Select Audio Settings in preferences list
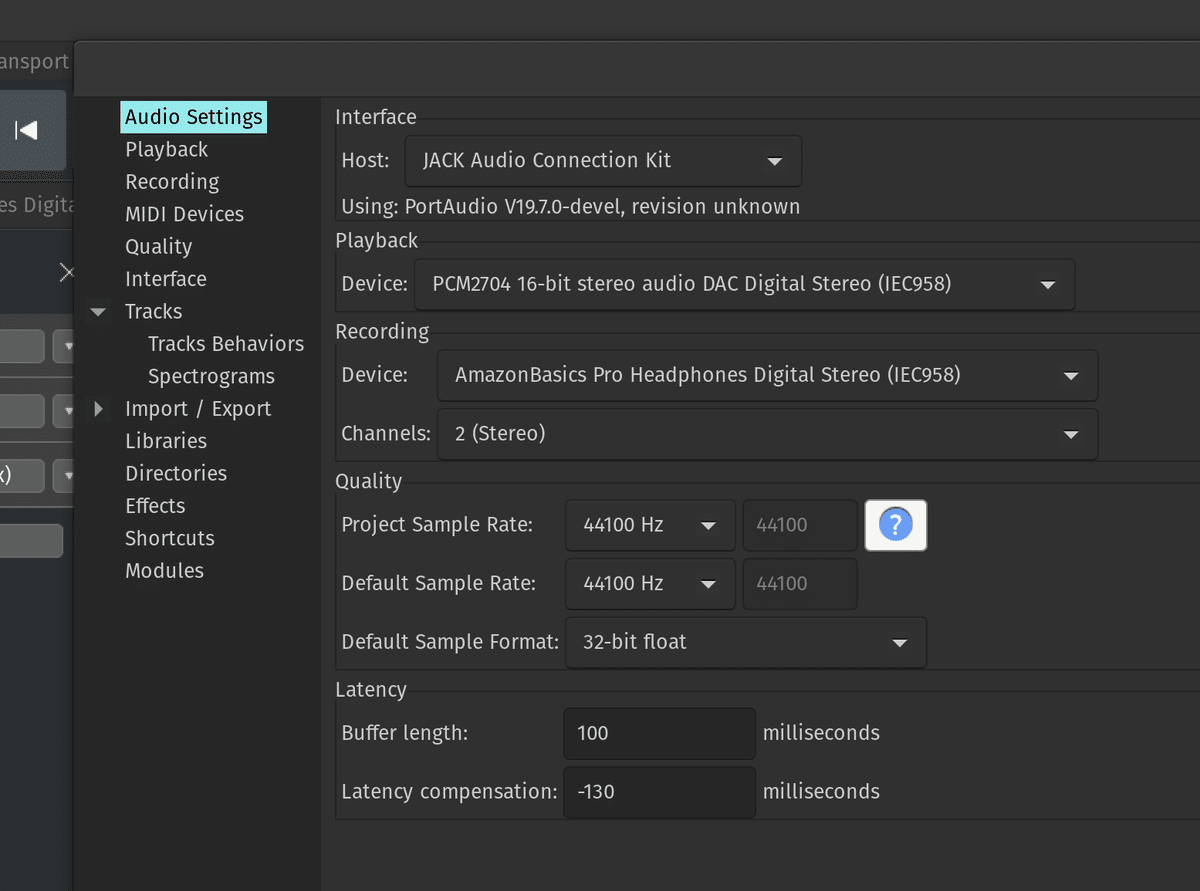 pos(194,117)
